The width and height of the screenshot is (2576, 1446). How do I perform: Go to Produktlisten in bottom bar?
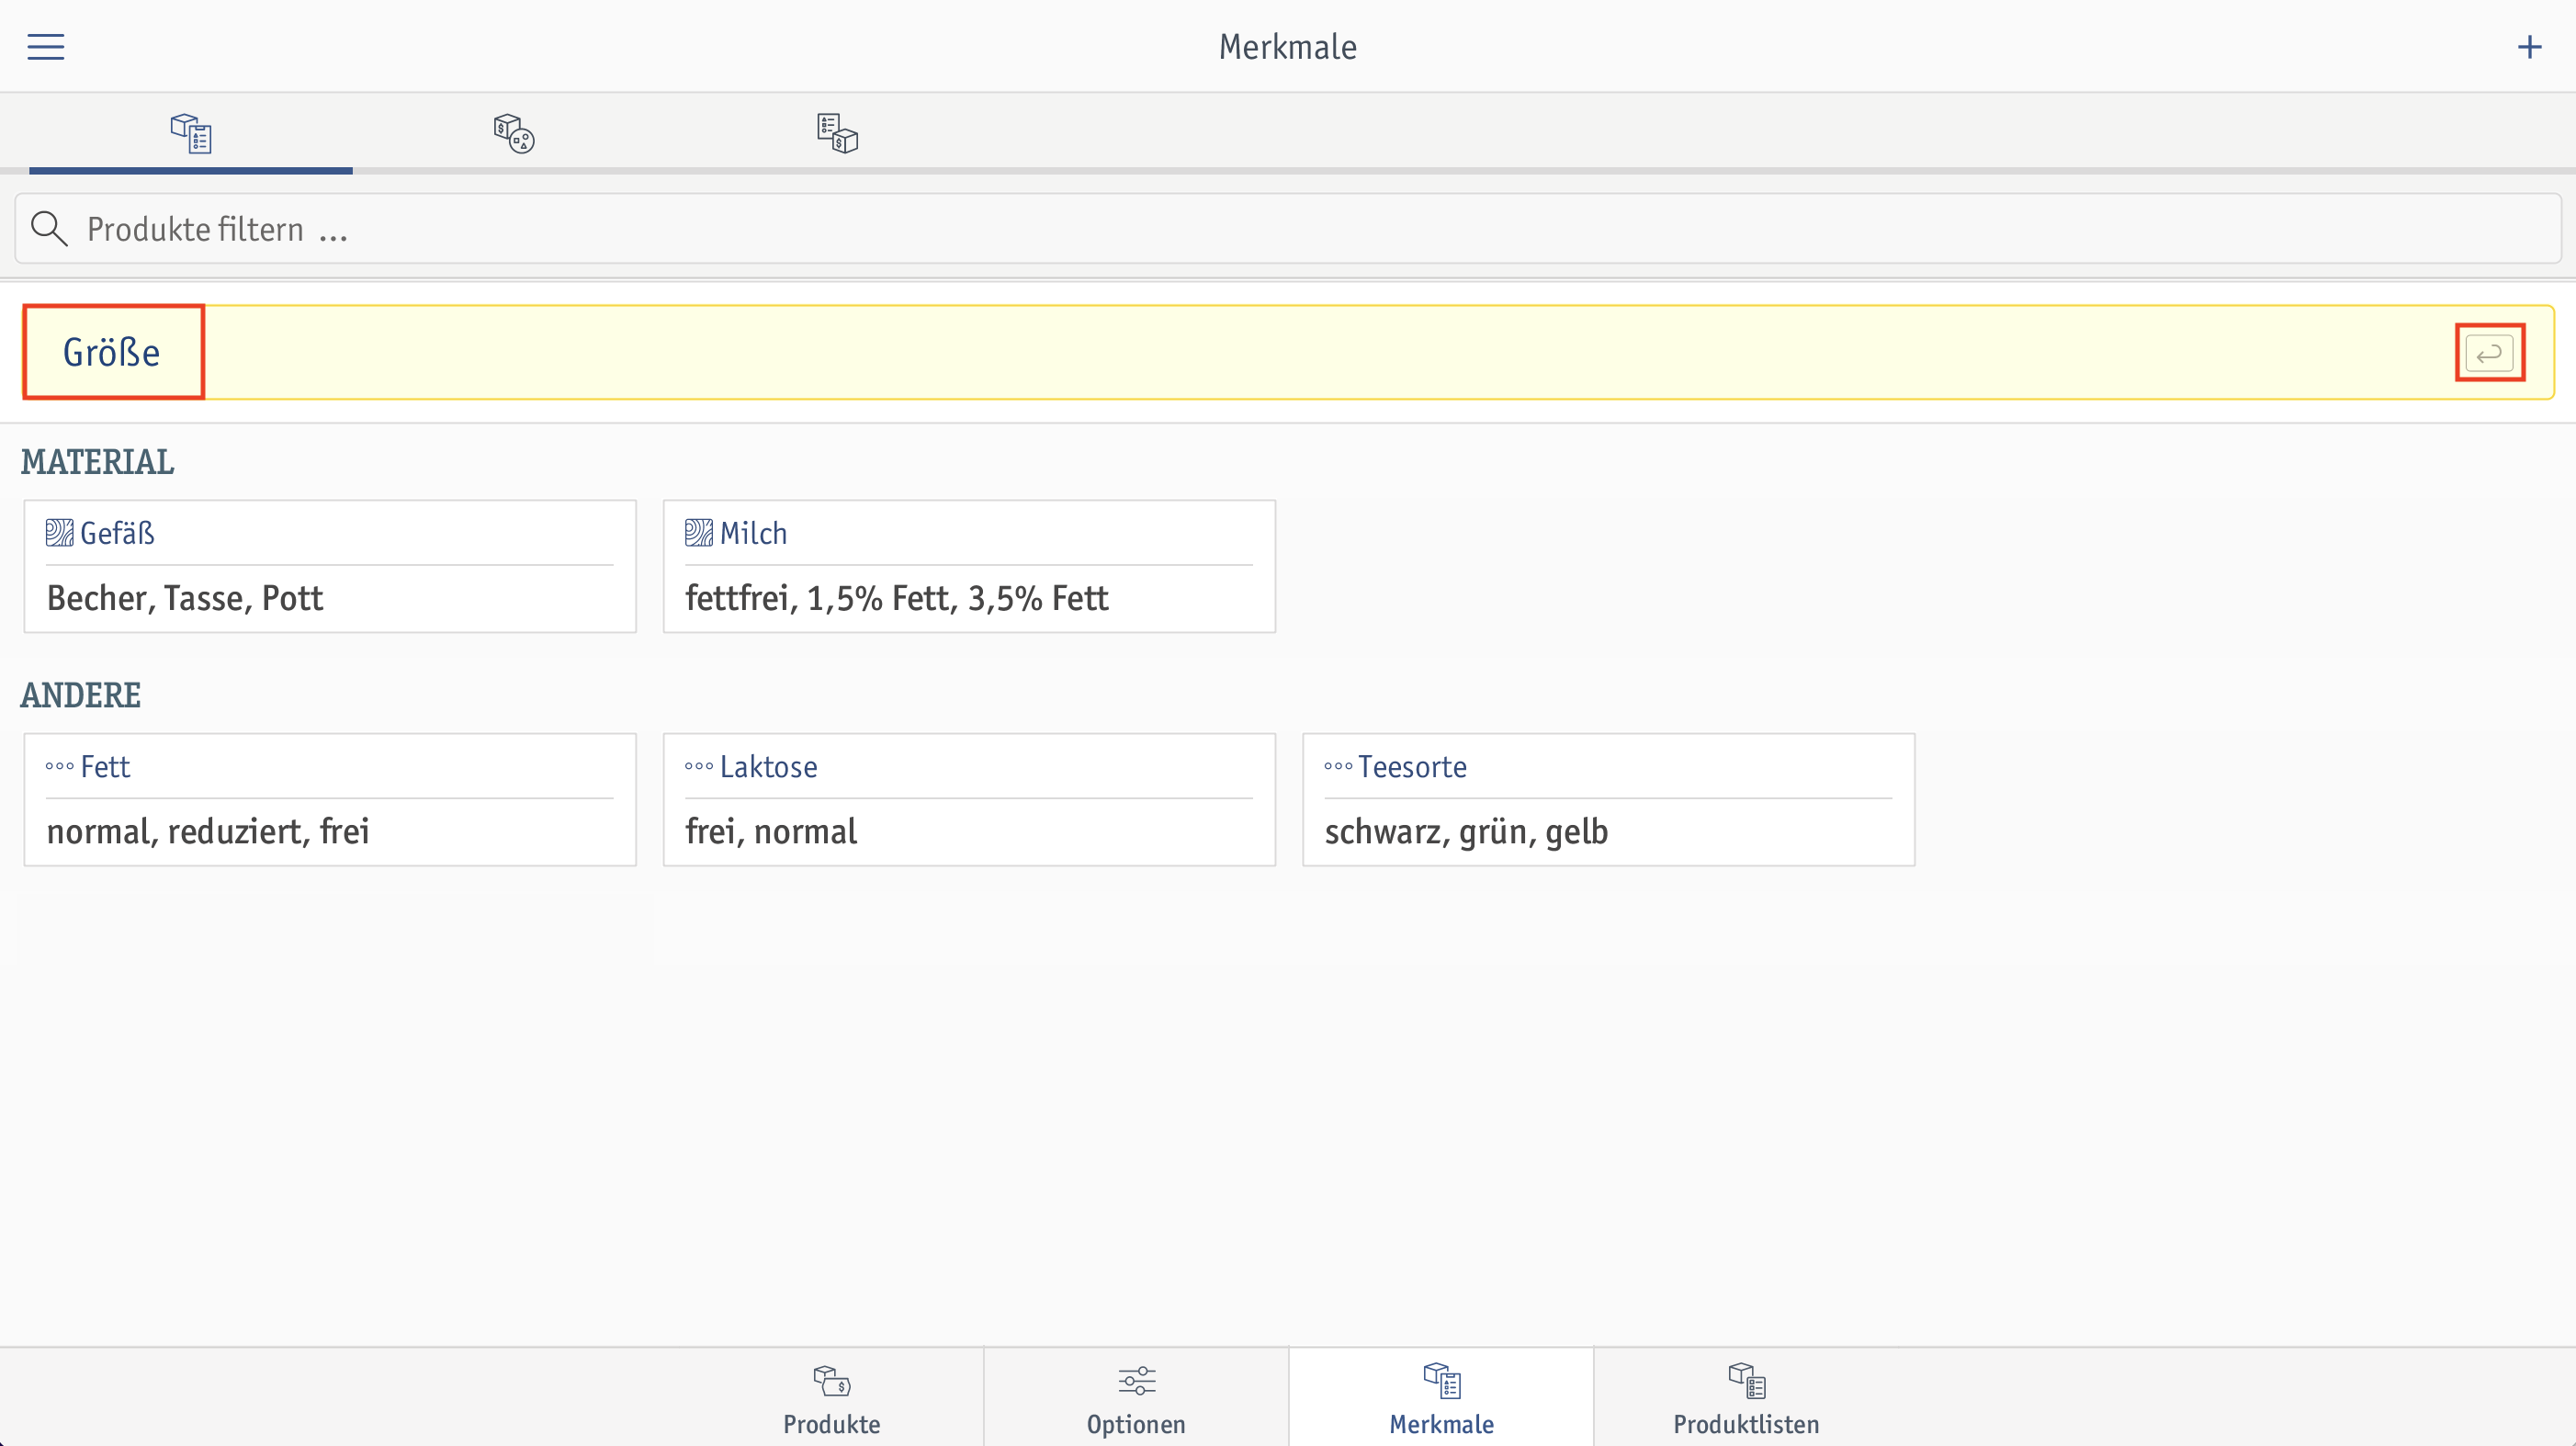(1746, 1398)
